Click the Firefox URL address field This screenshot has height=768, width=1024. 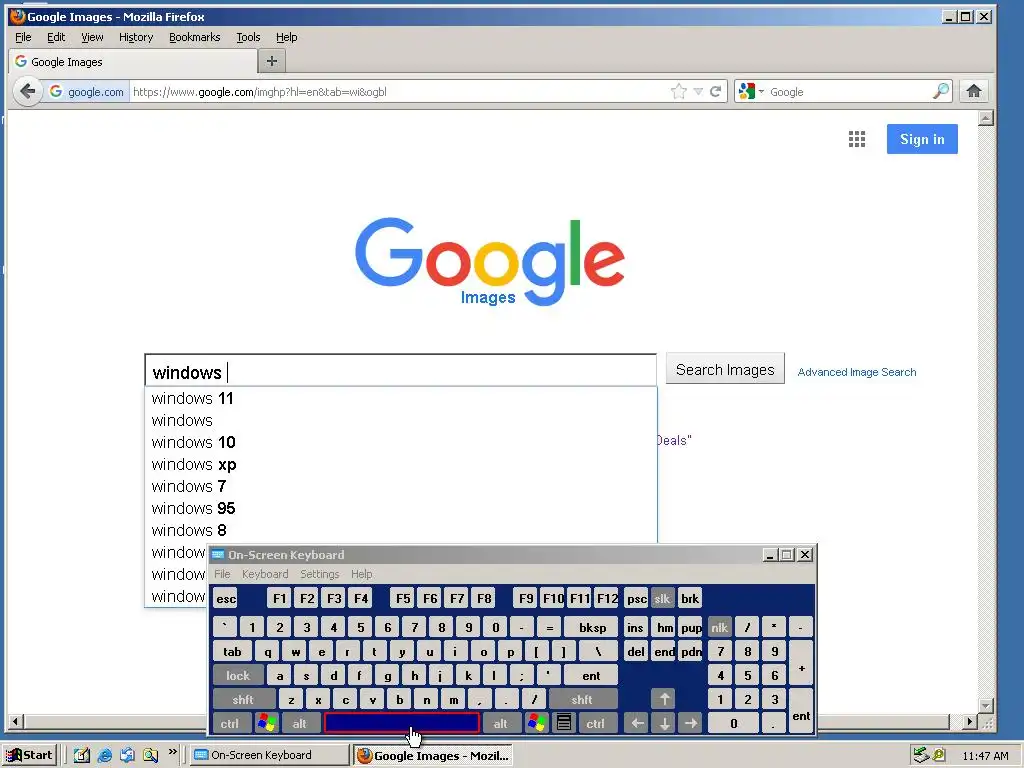tap(398, 91)
